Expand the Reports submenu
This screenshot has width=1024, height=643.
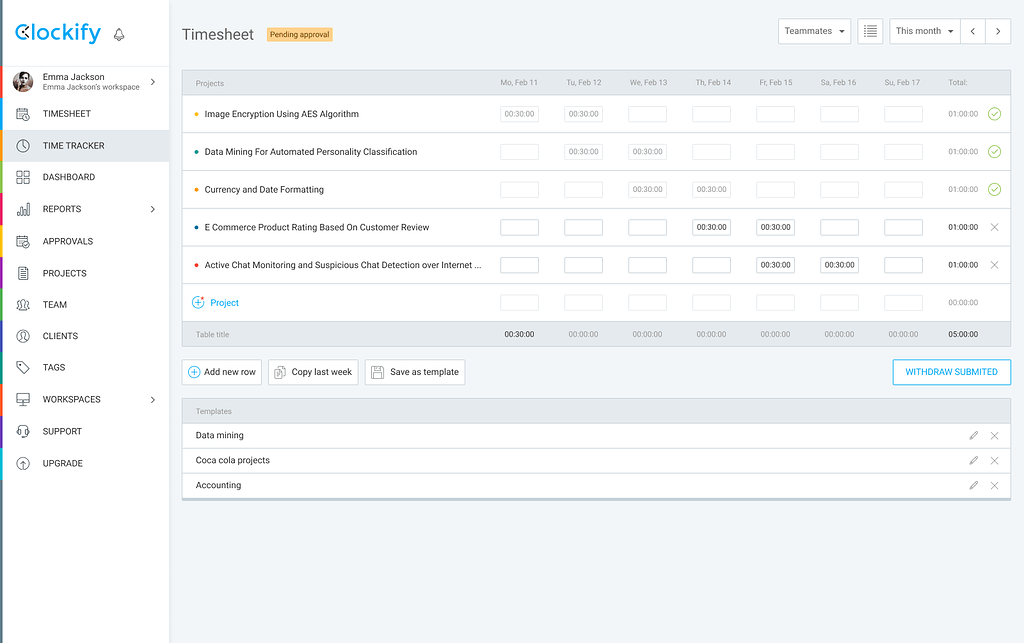pos(152,209)
